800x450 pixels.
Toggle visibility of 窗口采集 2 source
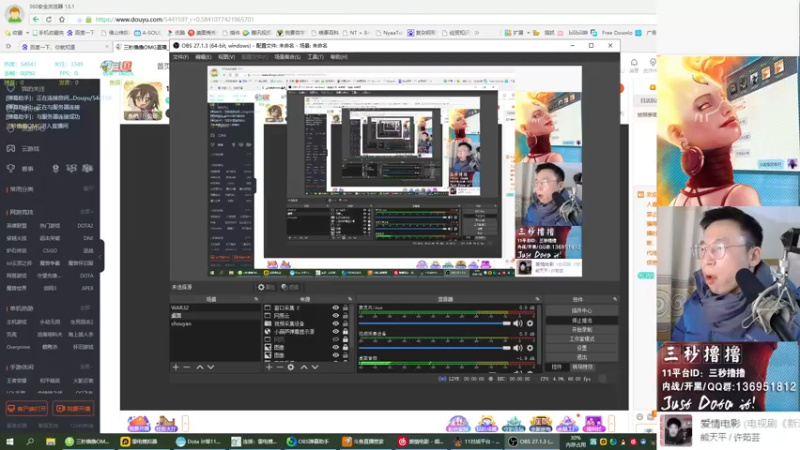336,308
